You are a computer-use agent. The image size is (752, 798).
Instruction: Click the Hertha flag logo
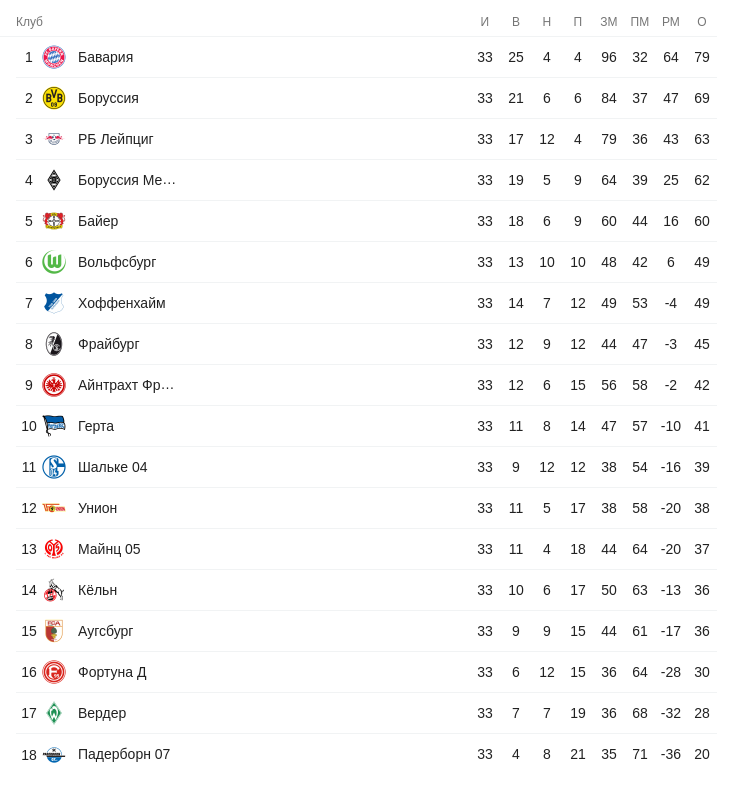pyautogui.click(x=54, y=426)
